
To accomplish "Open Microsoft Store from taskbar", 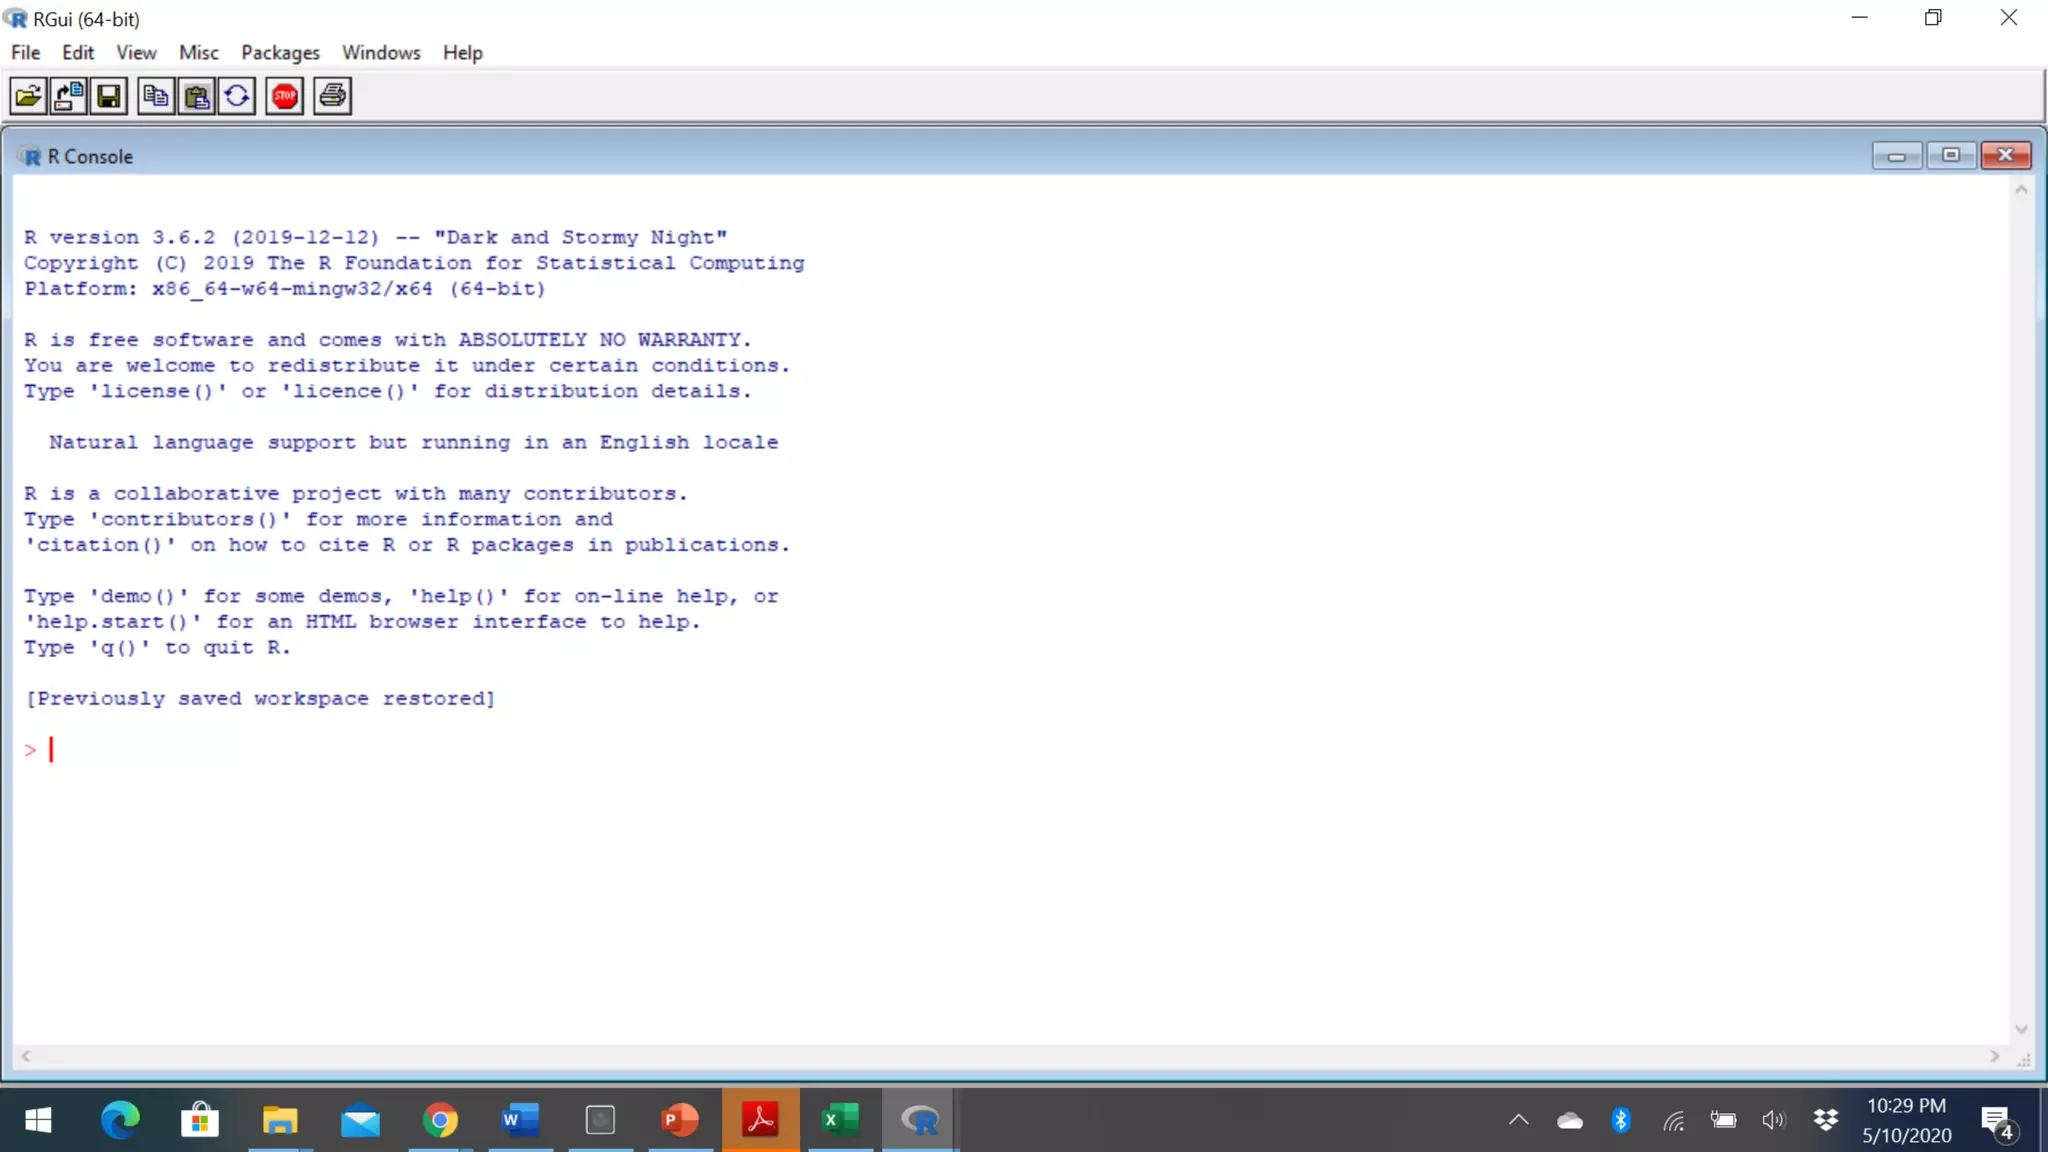I will [200, 1120].
